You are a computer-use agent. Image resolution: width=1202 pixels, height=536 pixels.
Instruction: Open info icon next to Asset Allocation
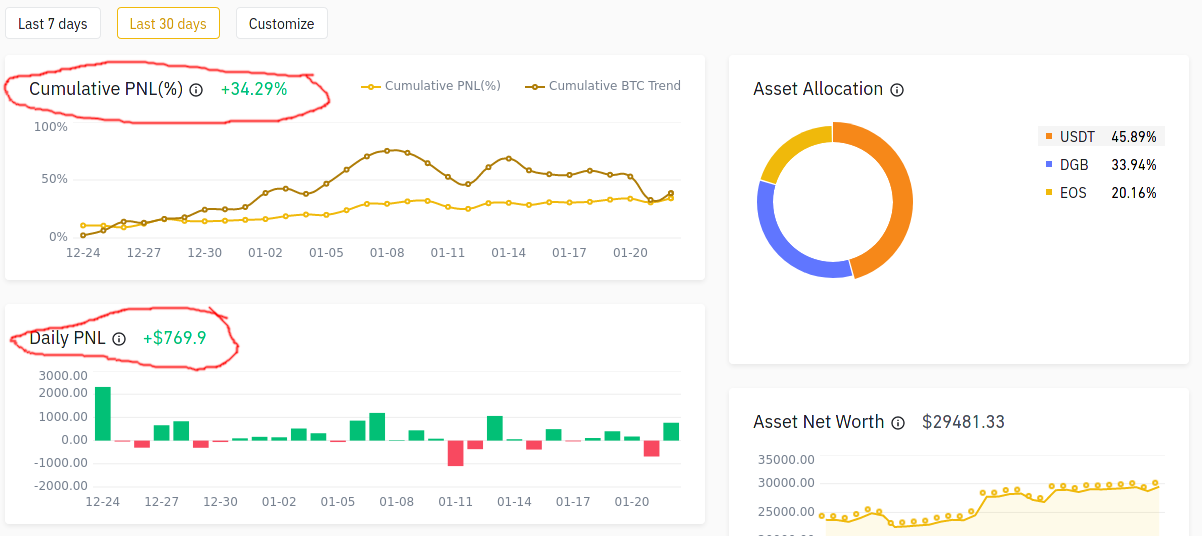coord(897,90)
